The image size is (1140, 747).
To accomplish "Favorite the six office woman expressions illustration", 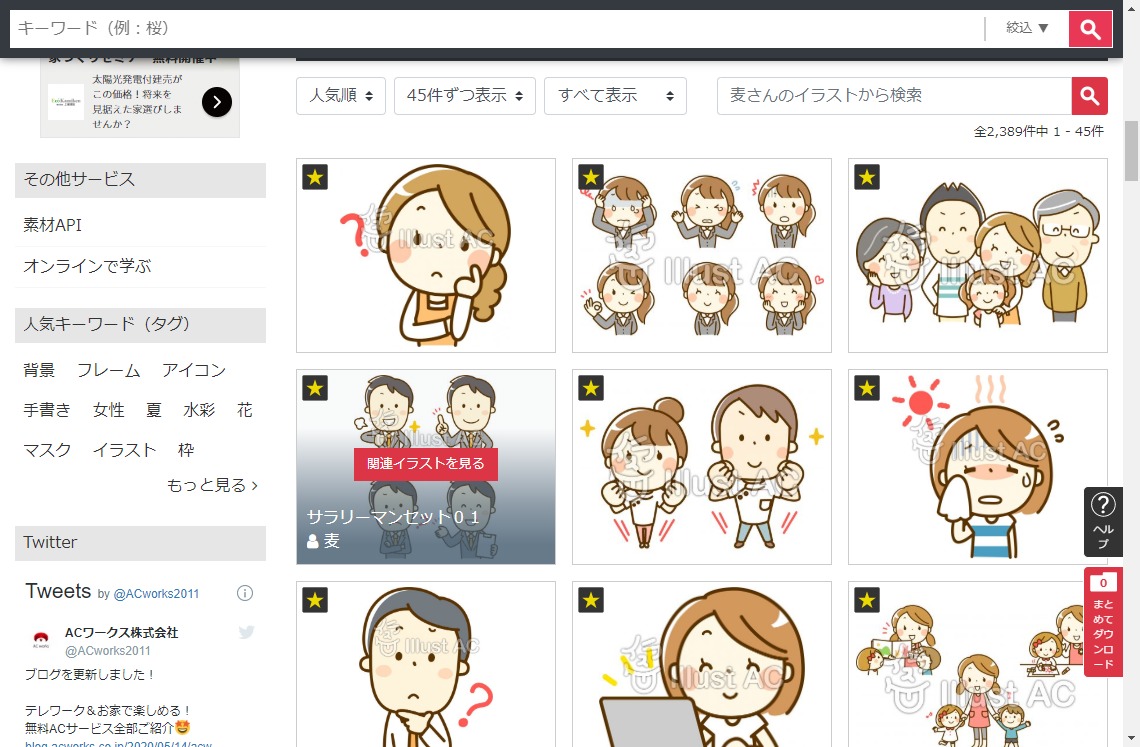I will tap(591, 177).
